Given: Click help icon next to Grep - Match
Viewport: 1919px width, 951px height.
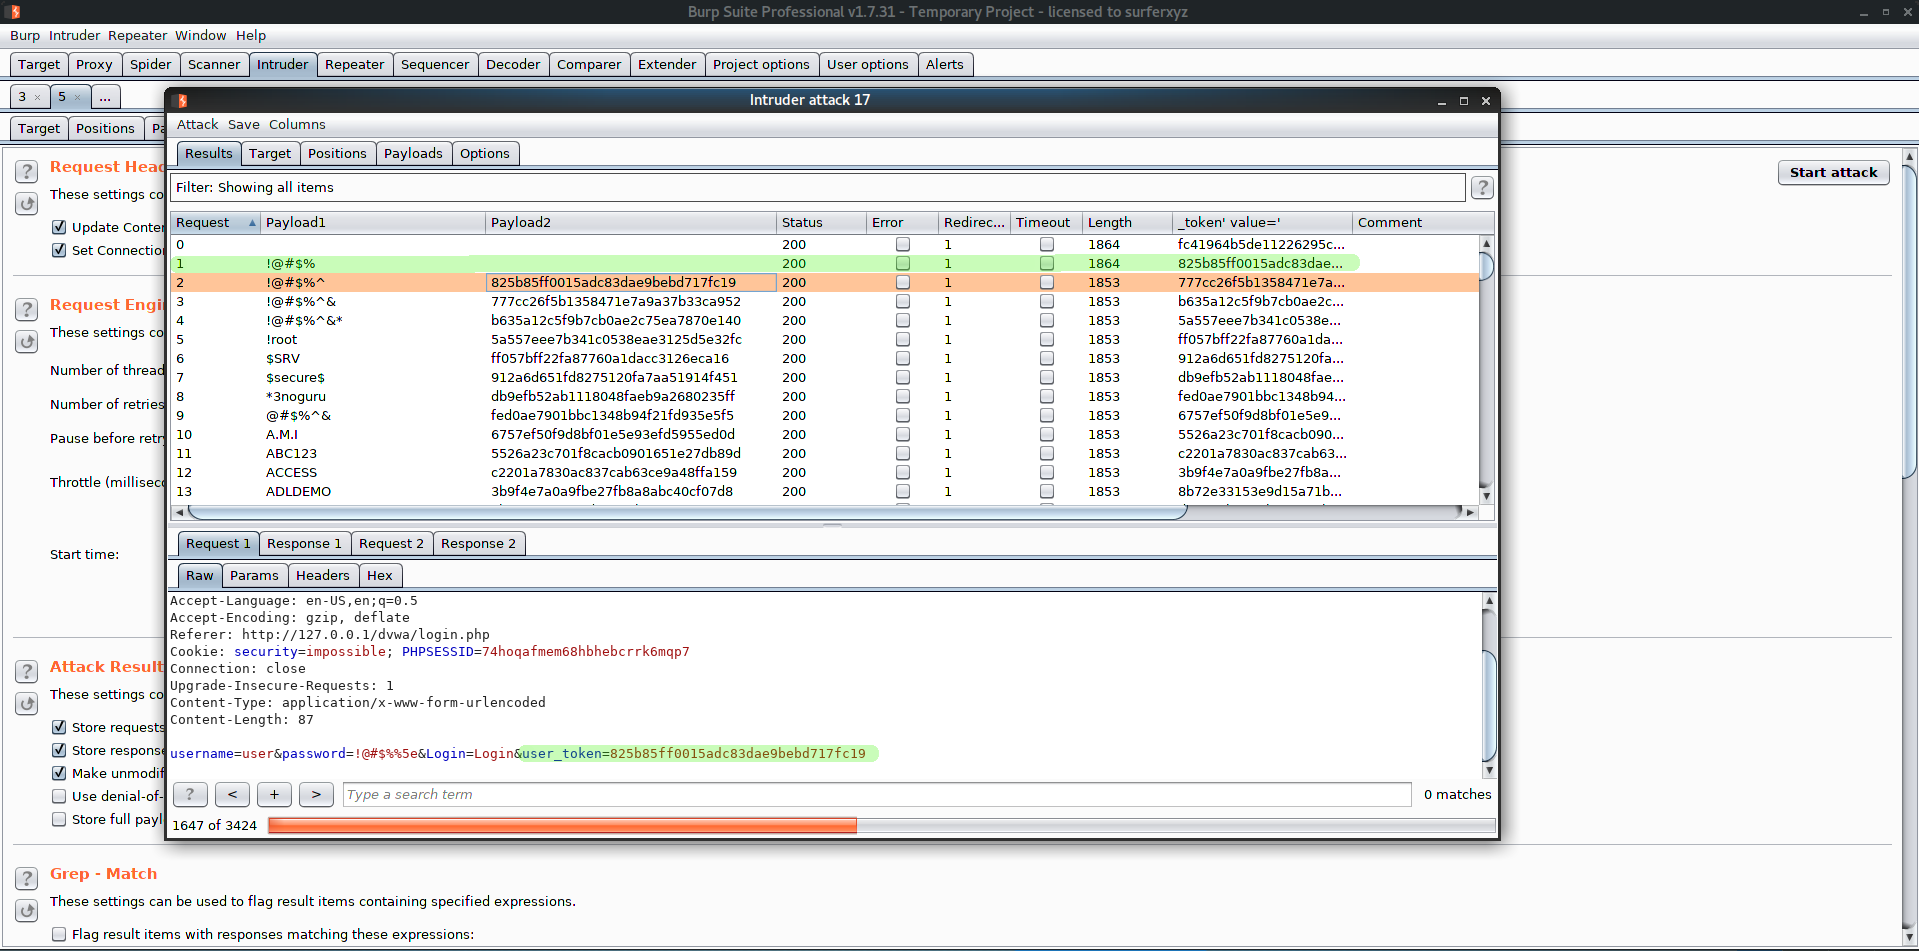Looking at the screenshot, I should 27,878.
